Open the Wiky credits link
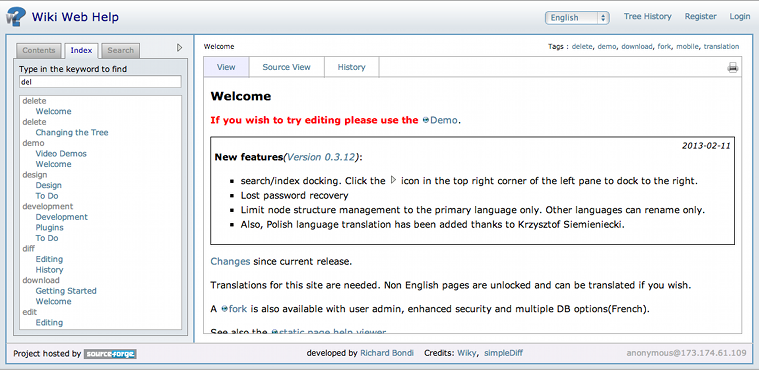759x370 pixels. (468, 353)
